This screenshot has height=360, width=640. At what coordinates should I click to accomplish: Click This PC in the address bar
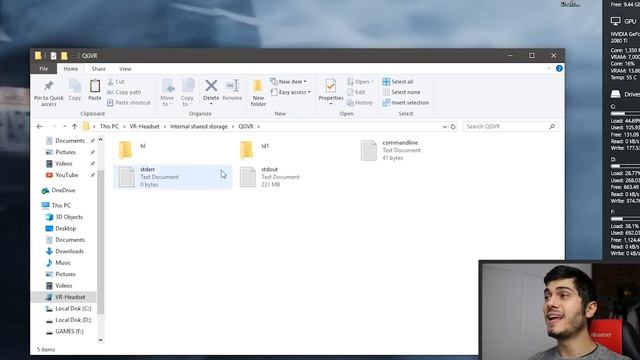[109, 127]
